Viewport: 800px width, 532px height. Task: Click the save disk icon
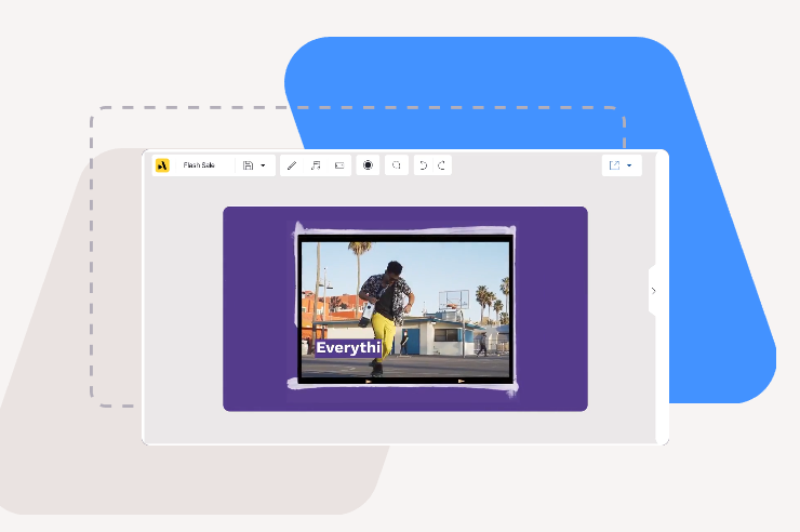(248, 165)
